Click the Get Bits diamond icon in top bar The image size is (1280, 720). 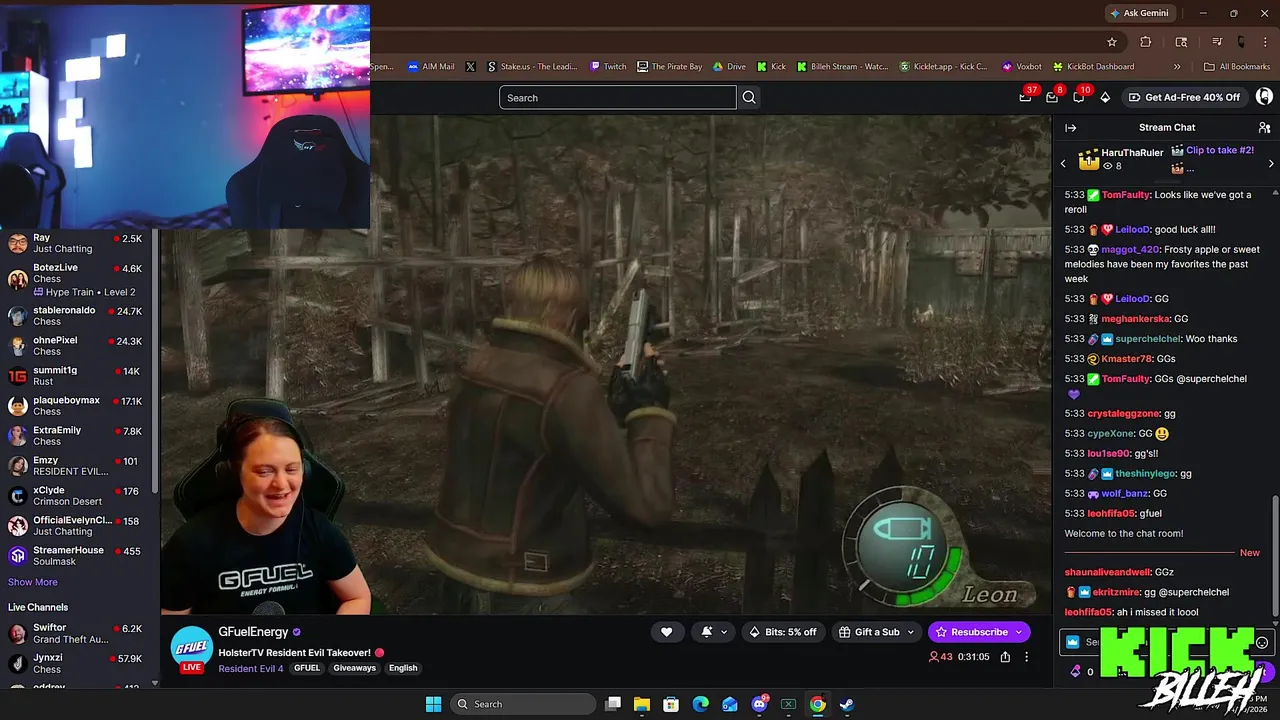[1105, 97]
